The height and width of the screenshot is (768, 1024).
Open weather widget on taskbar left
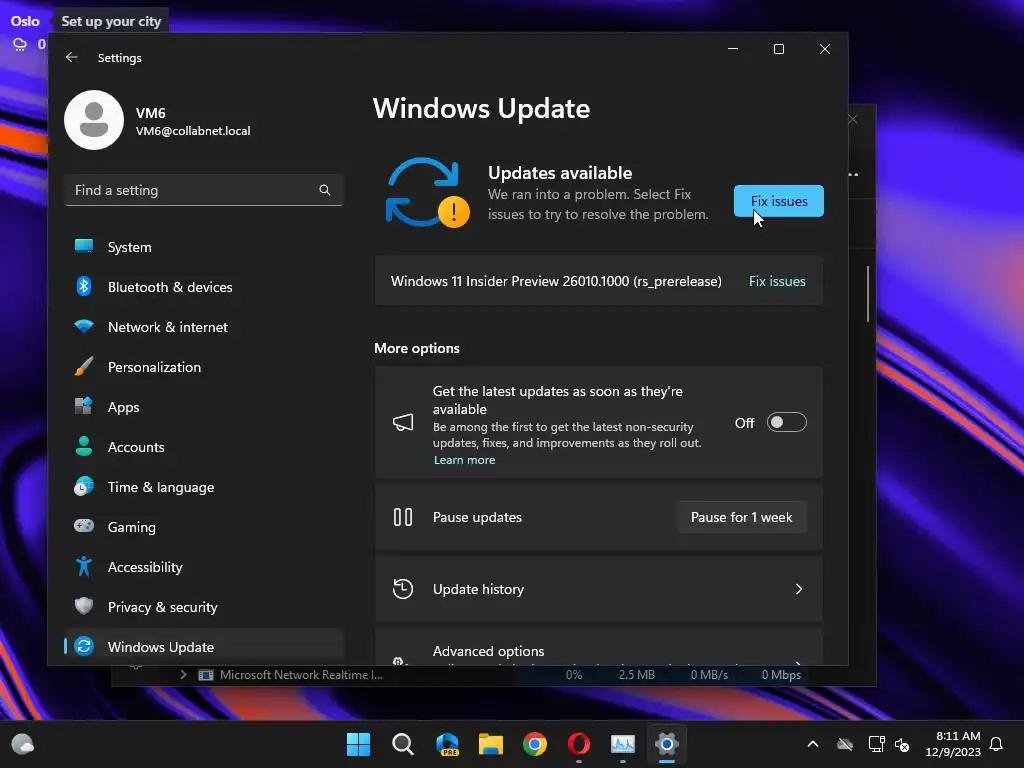tap(23, 744)
